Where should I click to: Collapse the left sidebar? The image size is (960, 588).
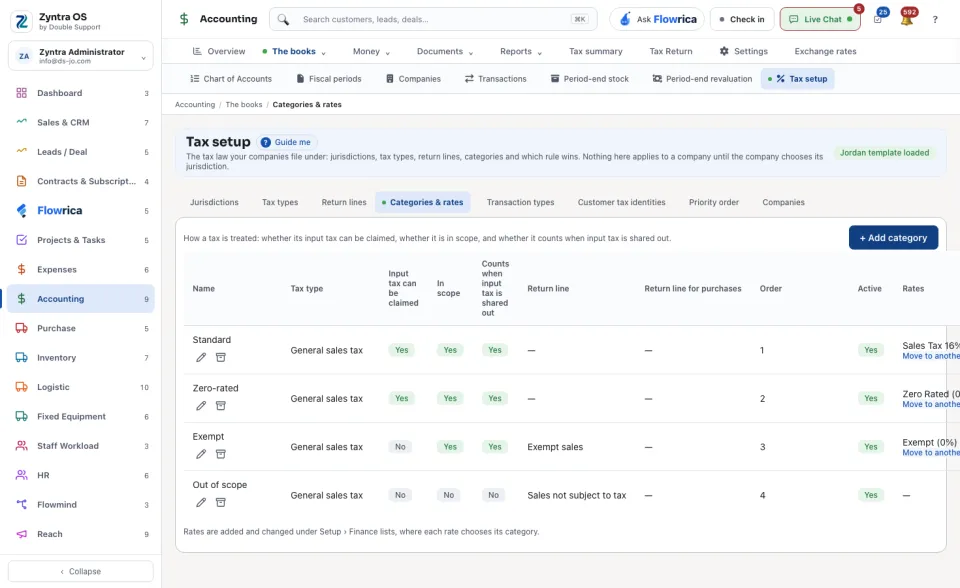point(81,571)
